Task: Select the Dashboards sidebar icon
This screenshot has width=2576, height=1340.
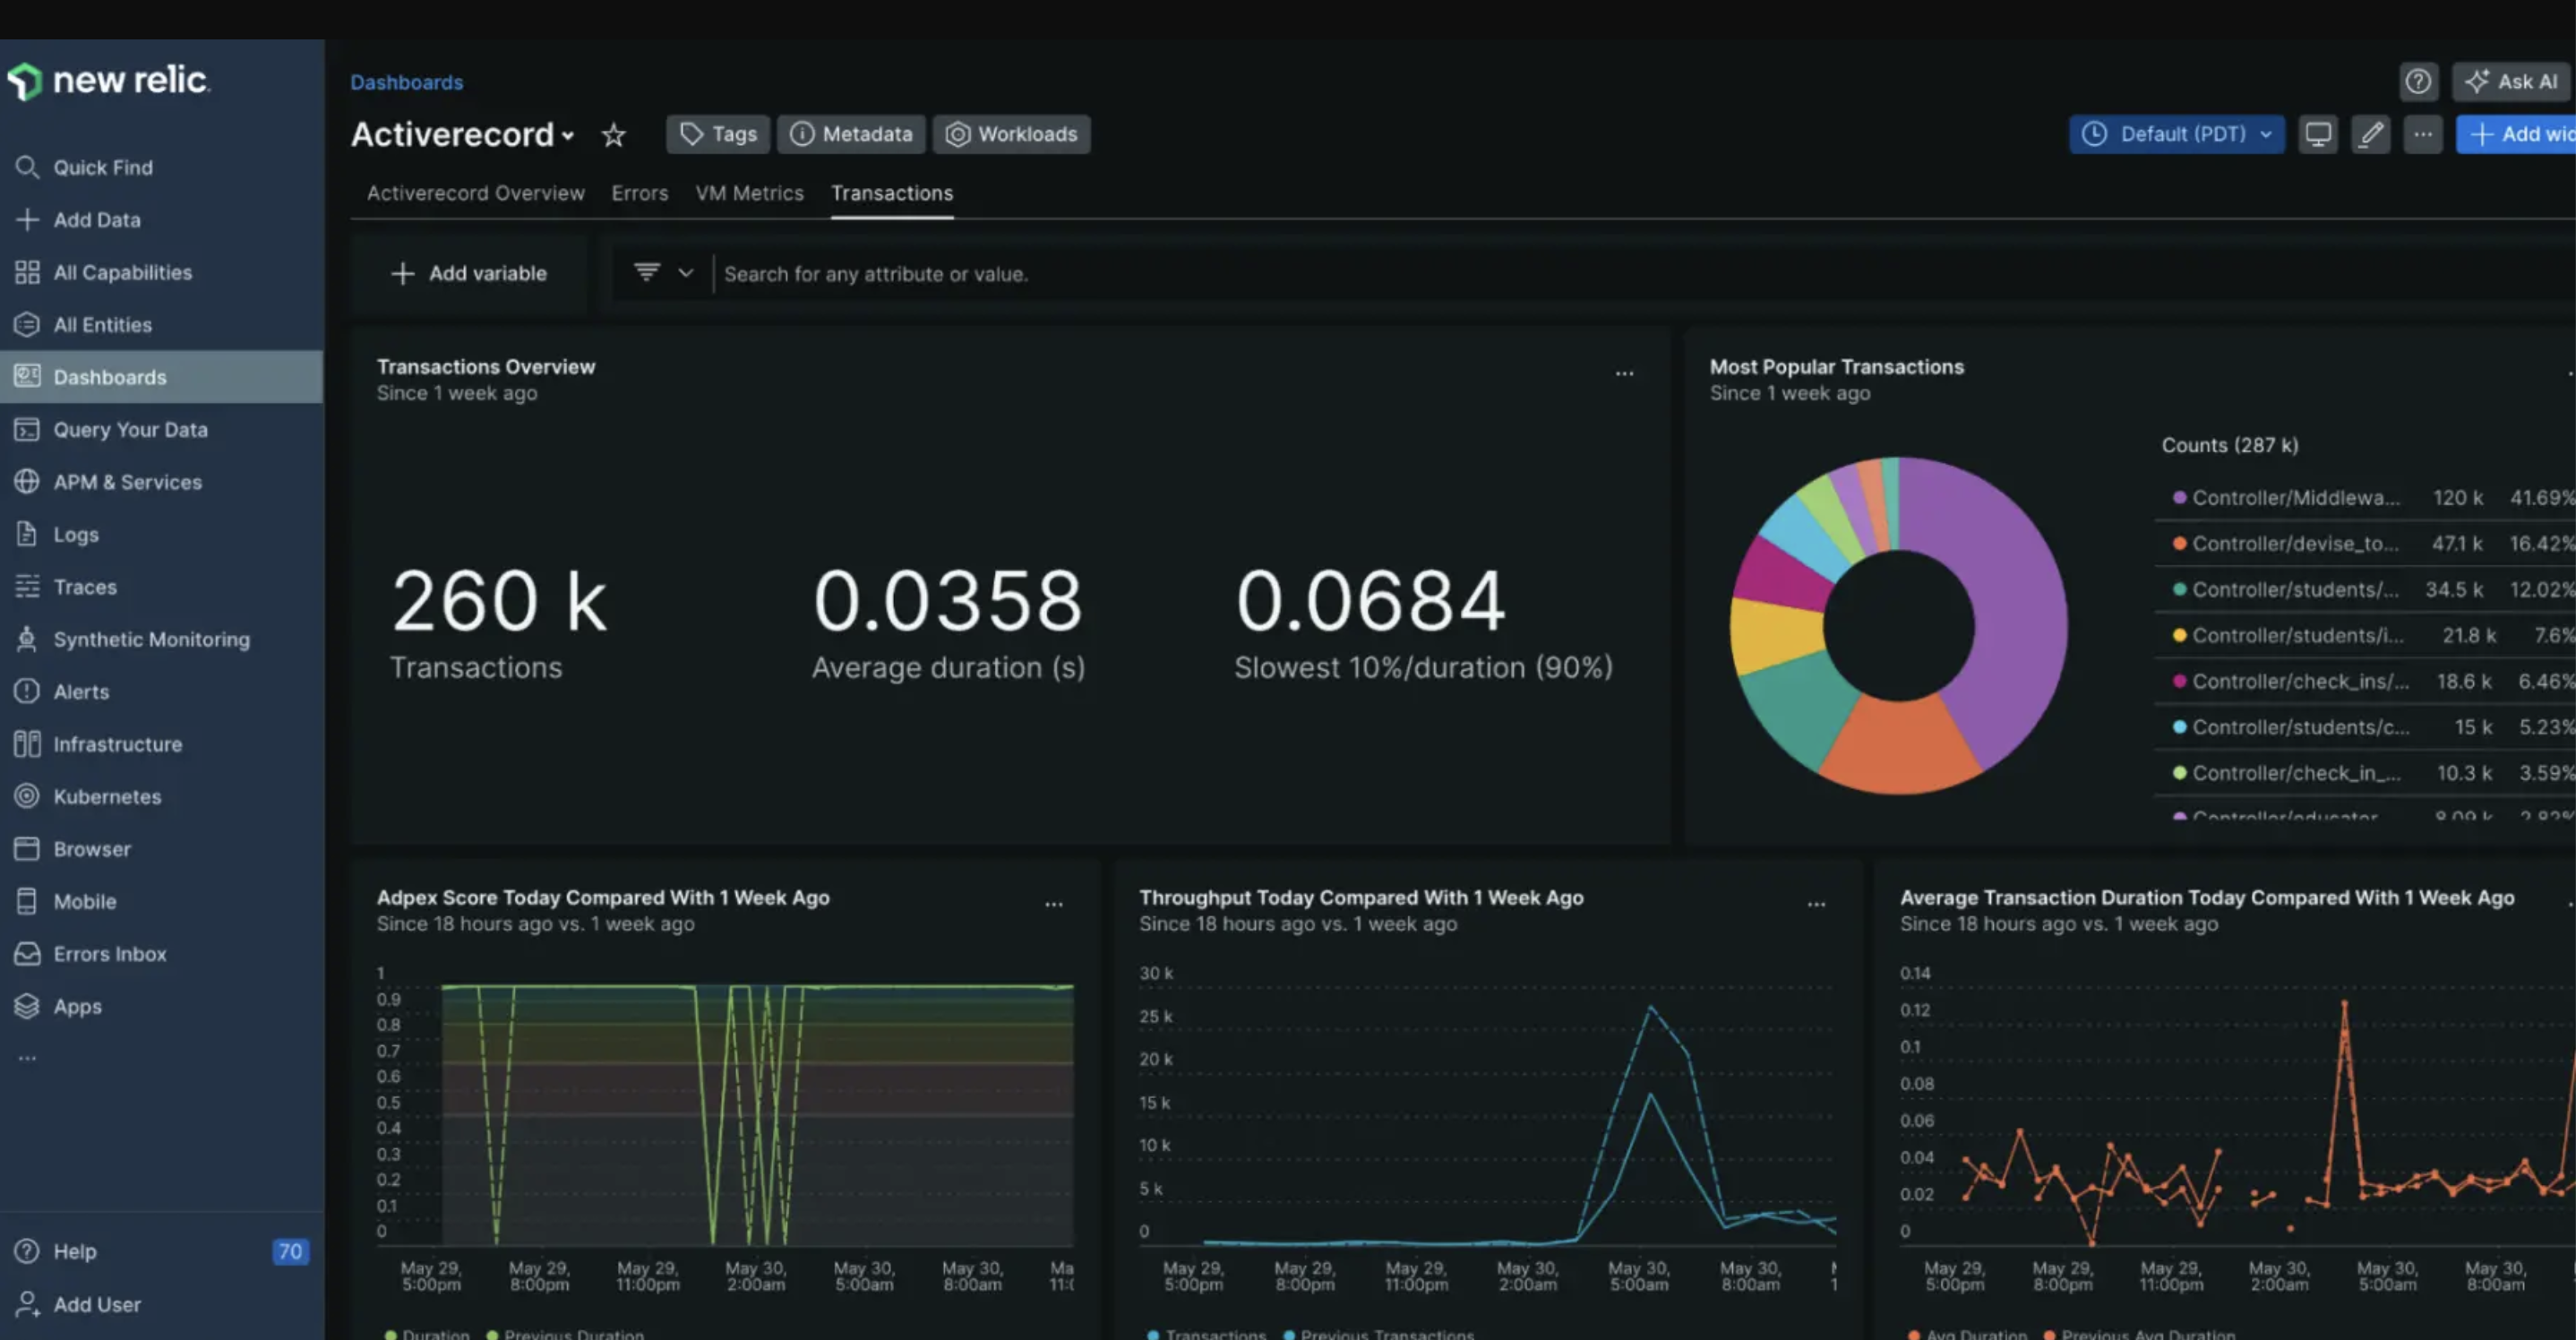Action: (x=27, y=376)
